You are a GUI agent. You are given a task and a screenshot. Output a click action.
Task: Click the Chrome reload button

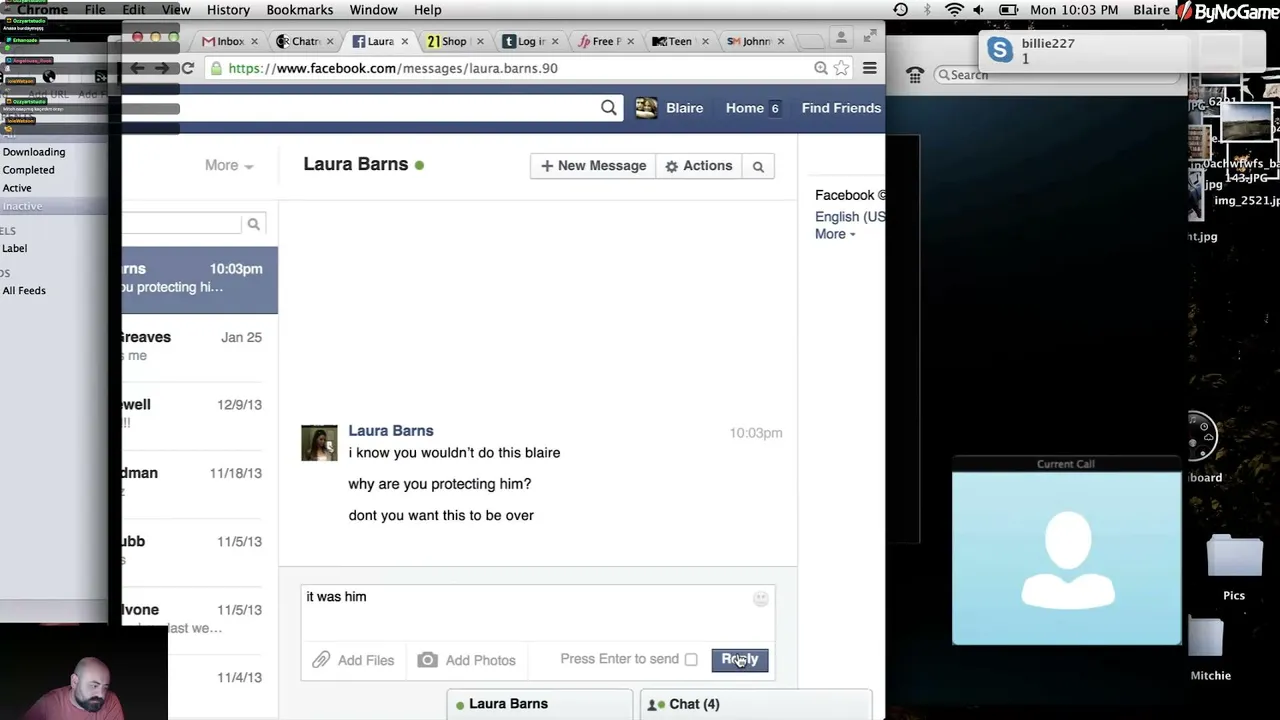(187, 68)
